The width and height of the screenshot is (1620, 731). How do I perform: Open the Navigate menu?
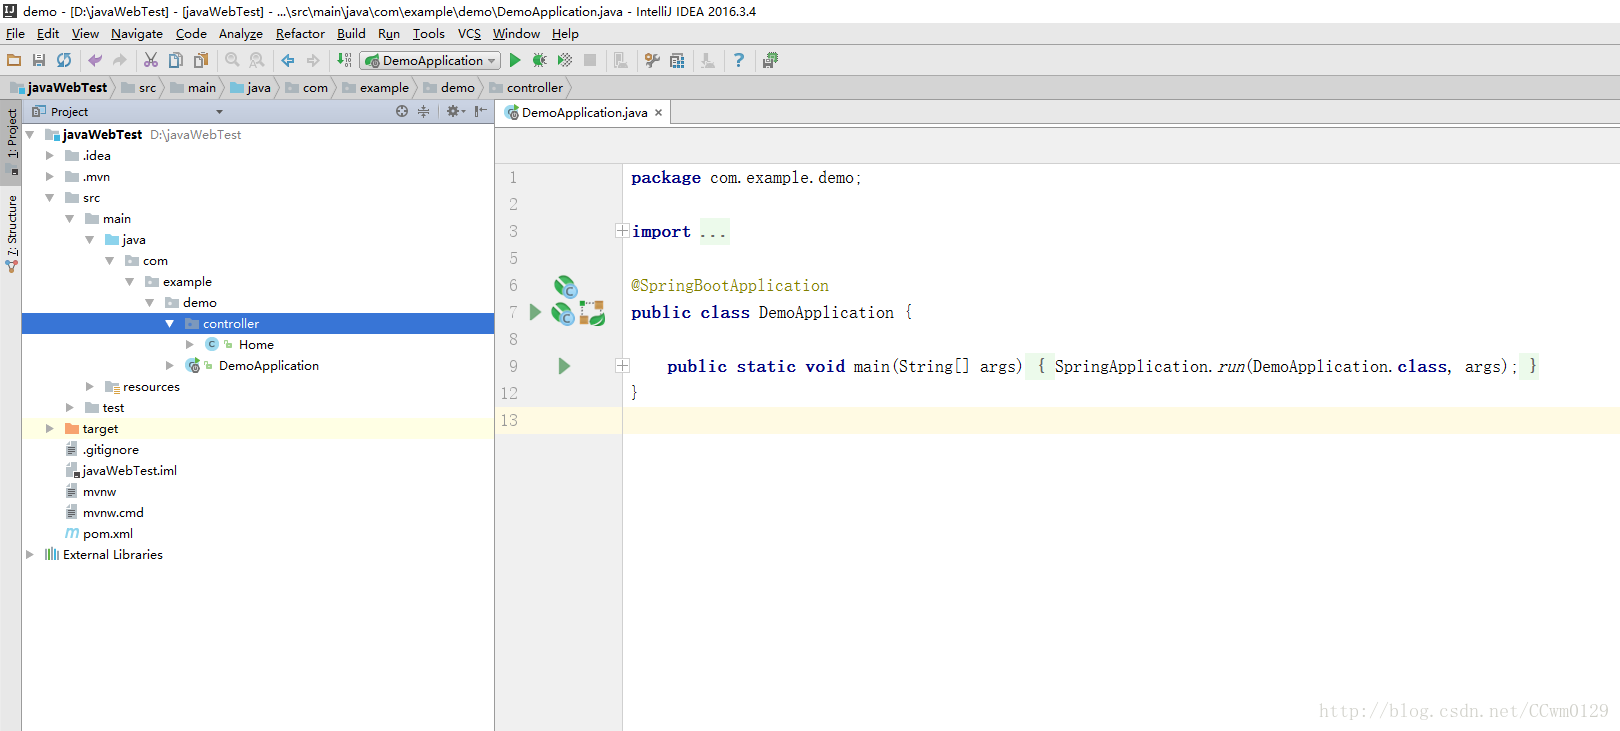click(137, 33)
